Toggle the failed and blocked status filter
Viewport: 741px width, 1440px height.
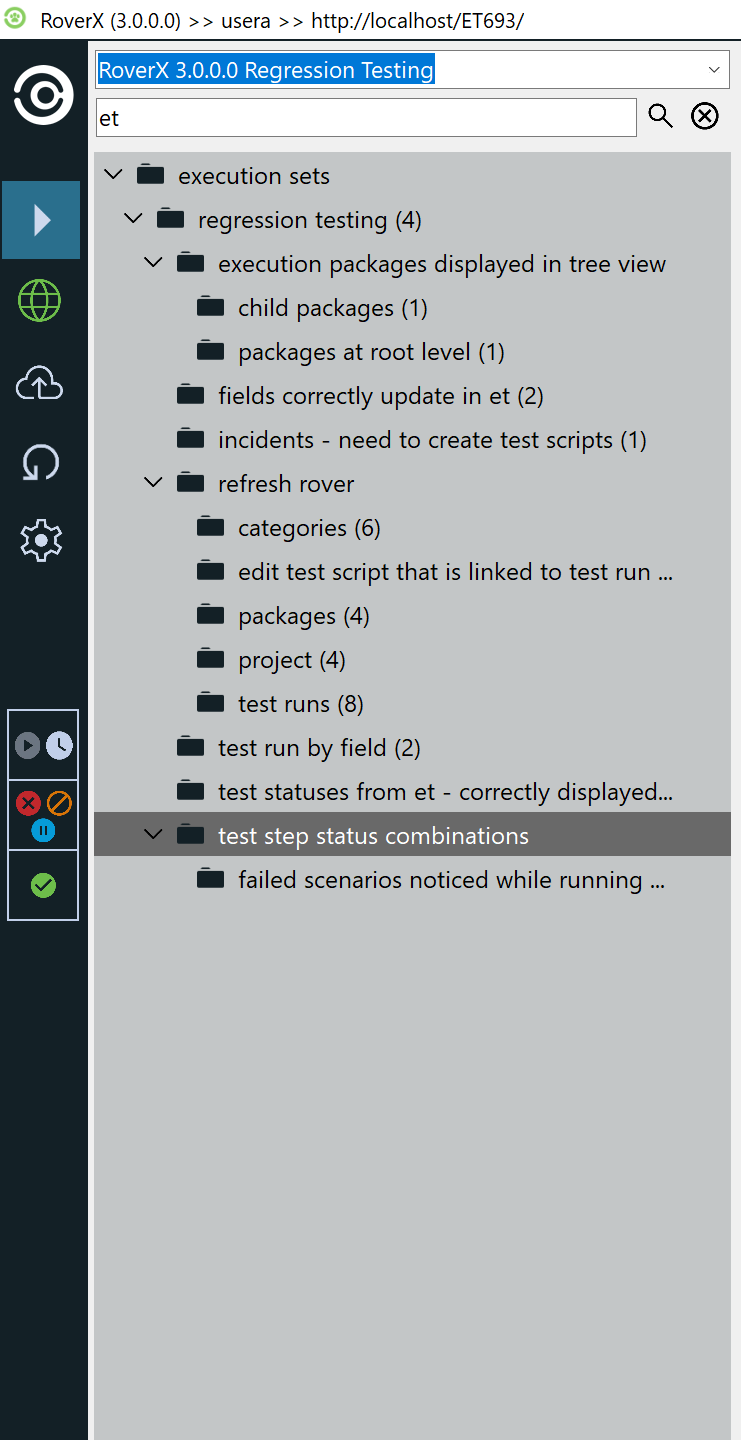click(43, 815)
